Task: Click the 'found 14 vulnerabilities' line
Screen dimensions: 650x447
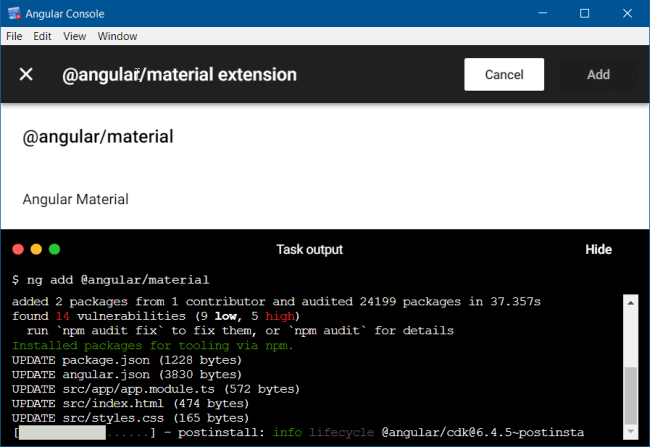Action: [155, 316]
